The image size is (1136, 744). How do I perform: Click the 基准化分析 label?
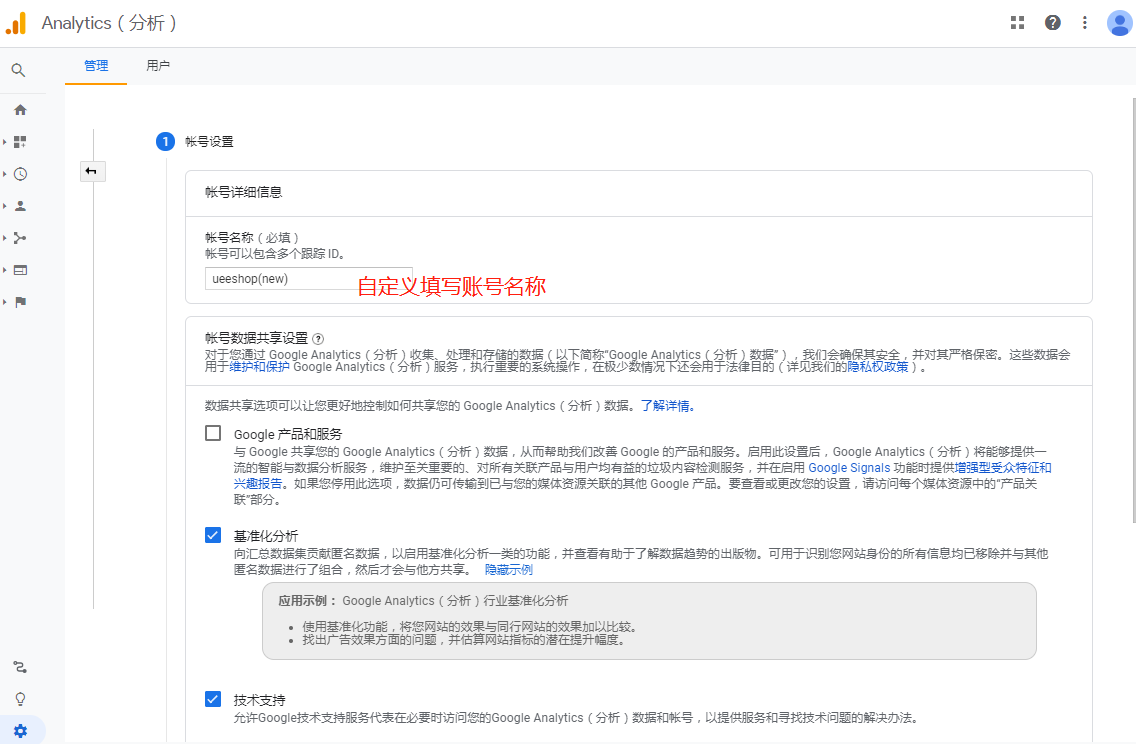coord(266,536)
